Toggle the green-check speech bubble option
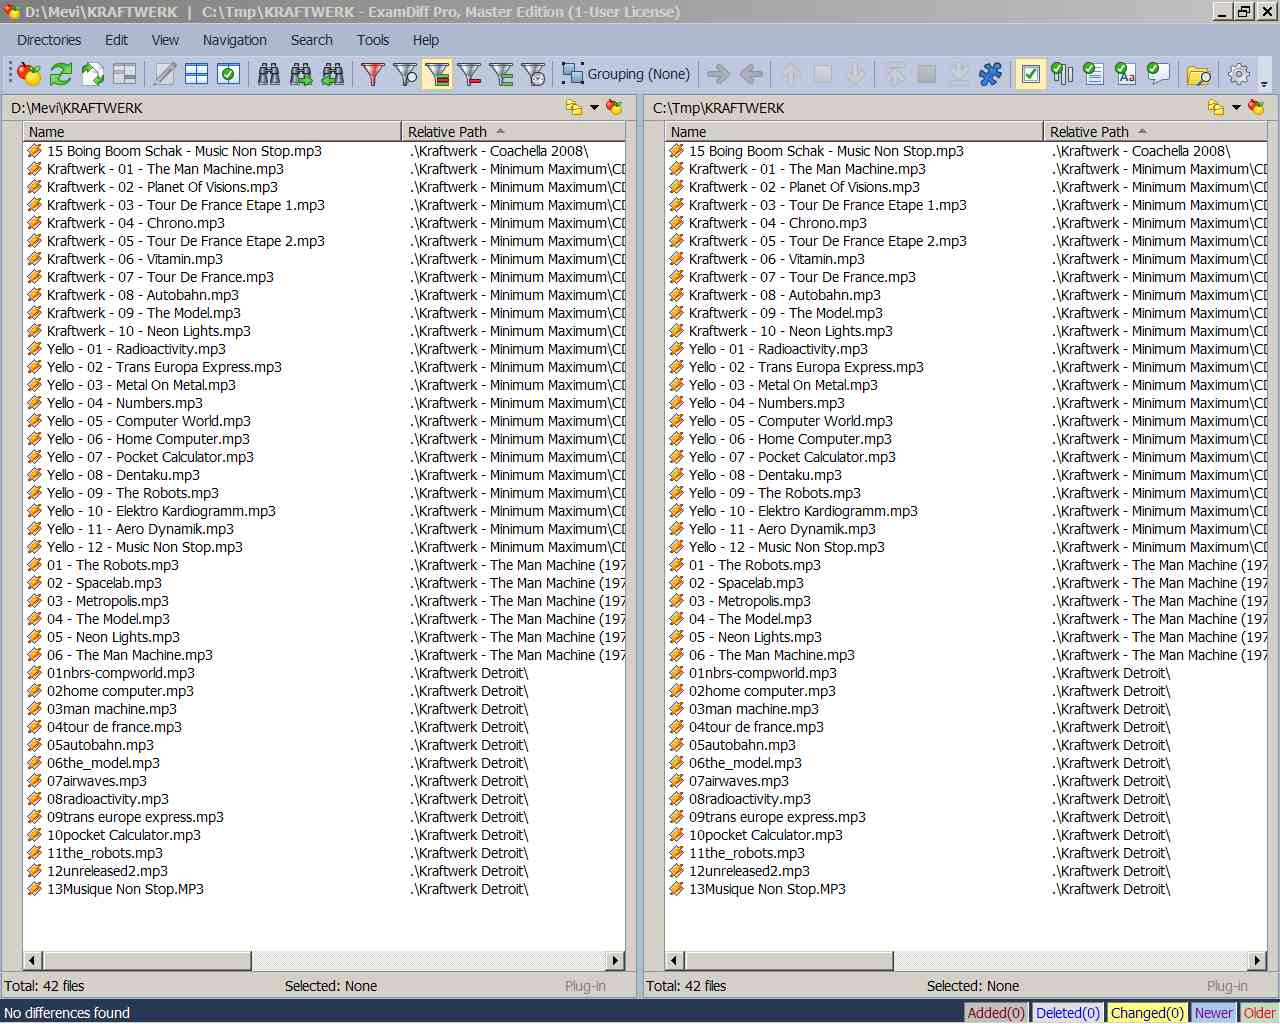 coord(1159,74)
